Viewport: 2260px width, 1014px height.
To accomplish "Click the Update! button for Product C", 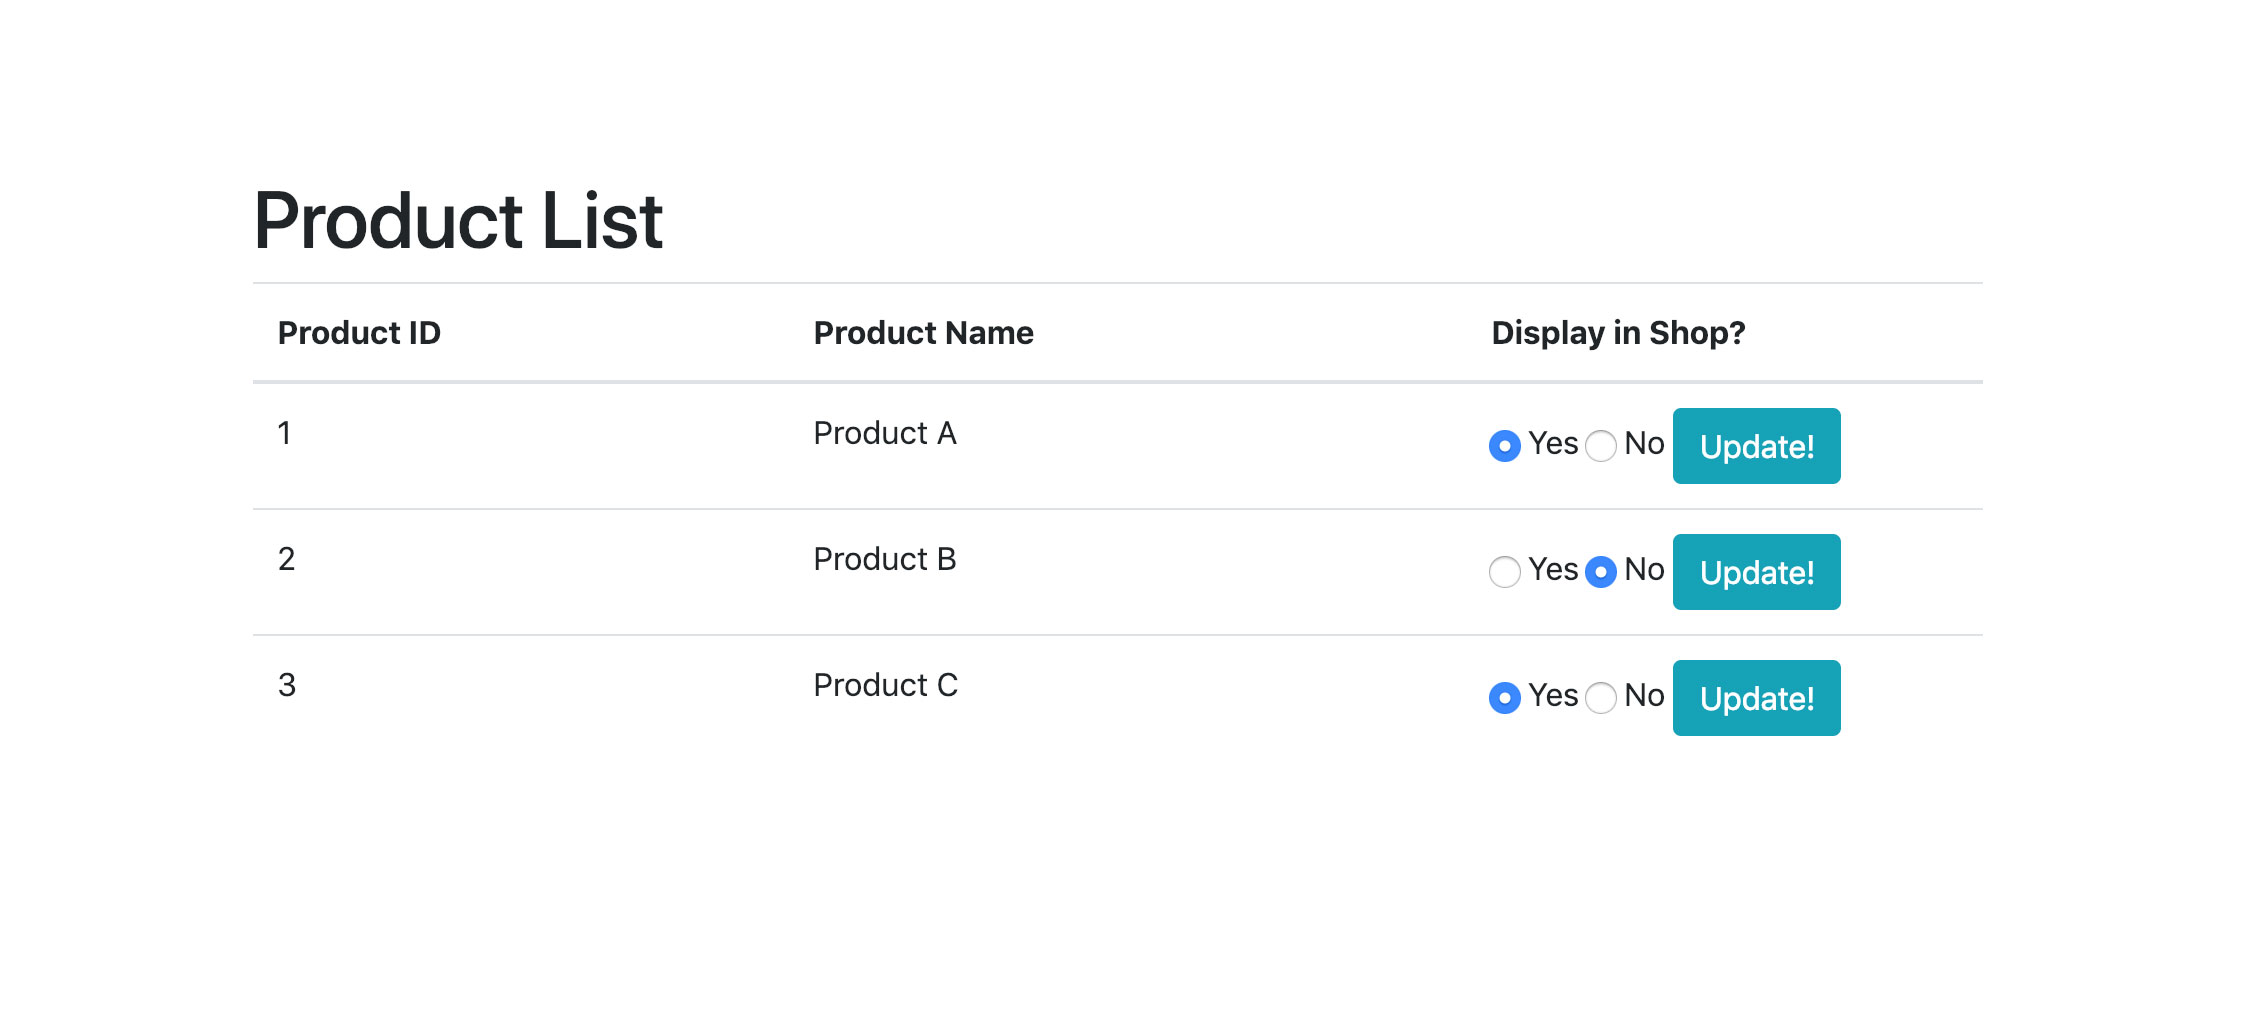I will 1756,698.
